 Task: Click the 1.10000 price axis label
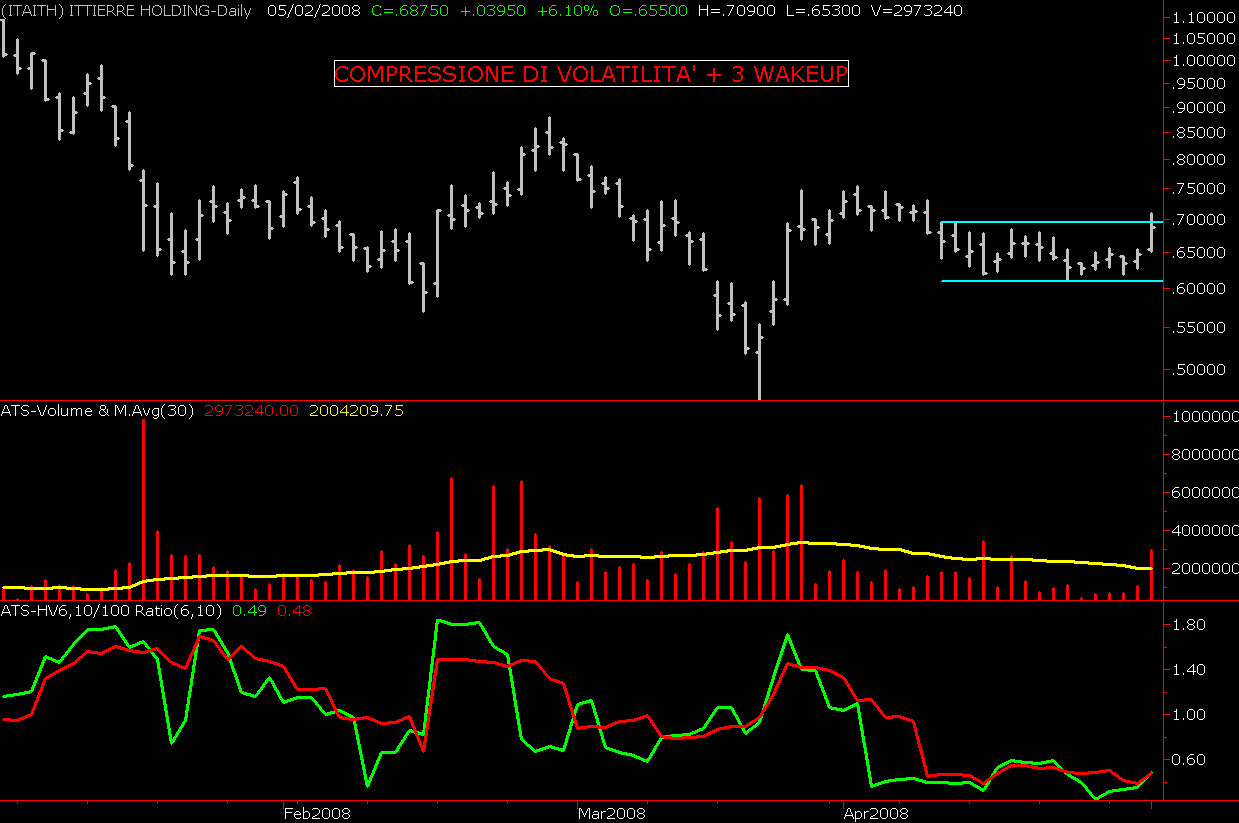(1201, 18)
